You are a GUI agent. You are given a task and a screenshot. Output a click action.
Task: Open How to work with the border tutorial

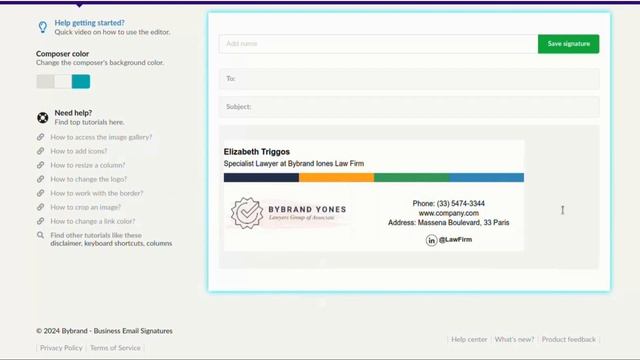tap(97, 193)
